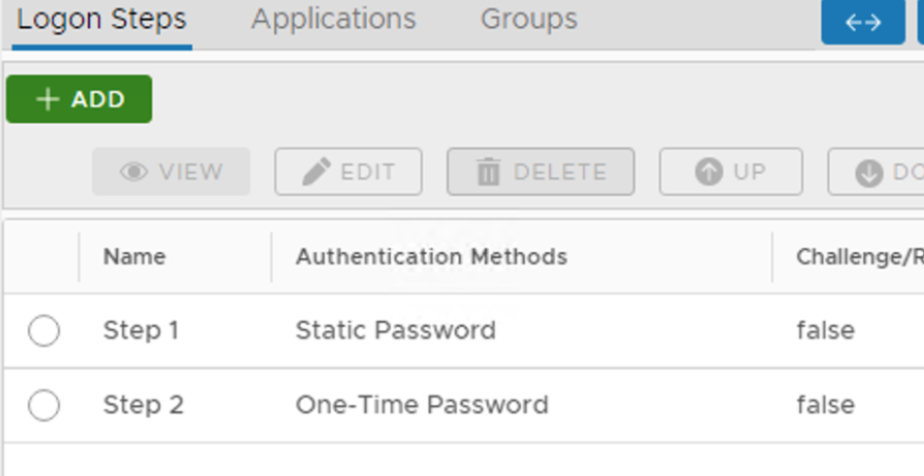Click the eye icon on the View button
The height and width of the screenshot is (476, 924).
click(133, 172)
